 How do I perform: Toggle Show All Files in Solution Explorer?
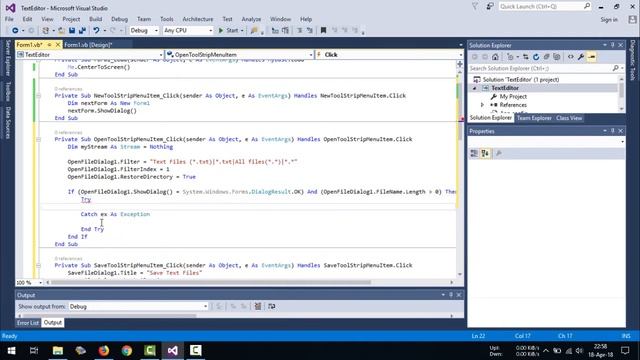pyautogui.click(x=557, y=57)
